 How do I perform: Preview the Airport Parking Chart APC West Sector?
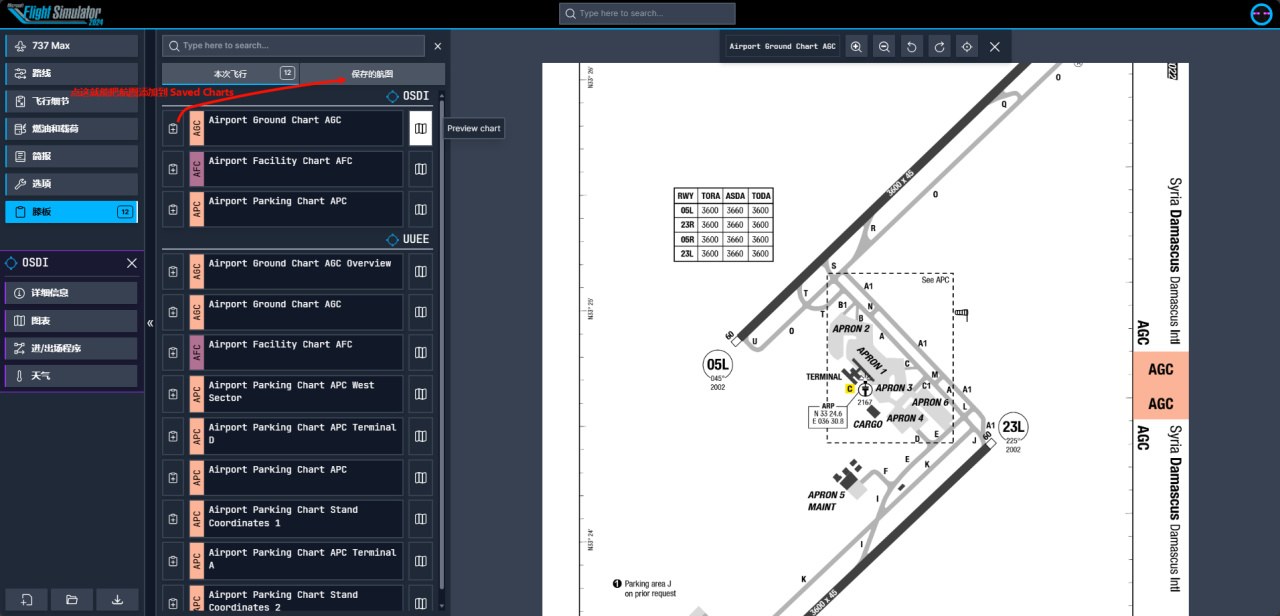click(421, 394)
